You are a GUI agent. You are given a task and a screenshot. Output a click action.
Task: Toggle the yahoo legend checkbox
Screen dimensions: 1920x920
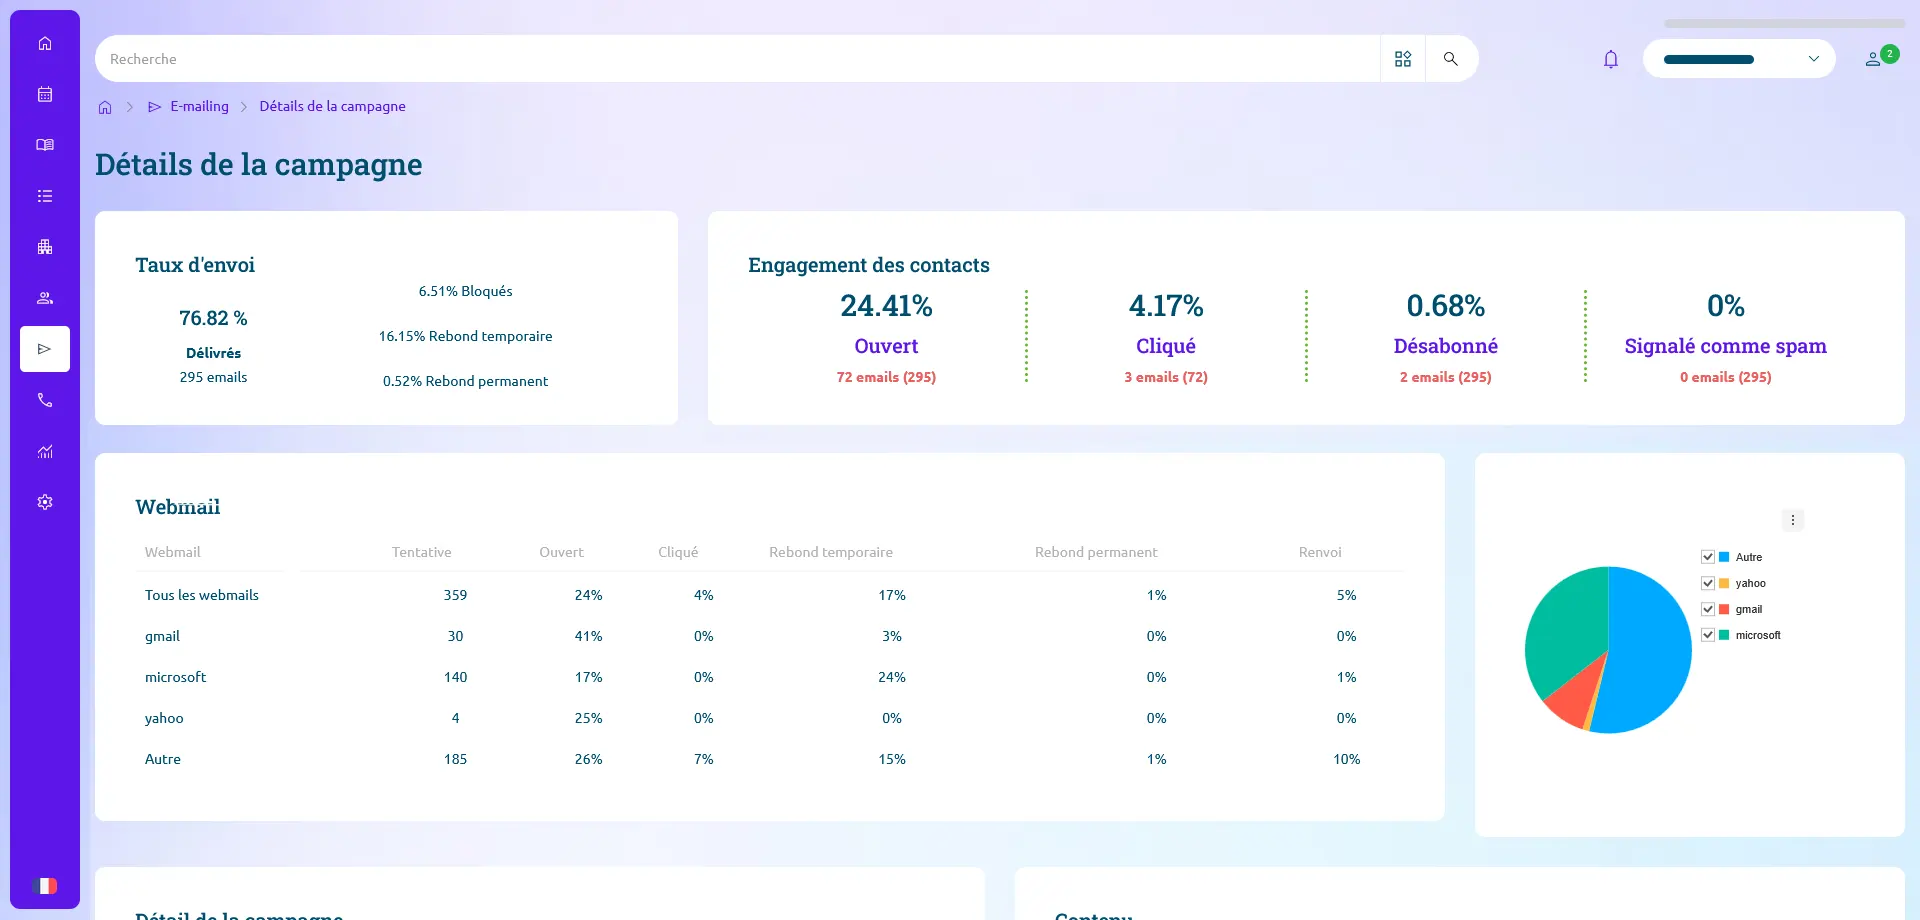click(1708, 583)
